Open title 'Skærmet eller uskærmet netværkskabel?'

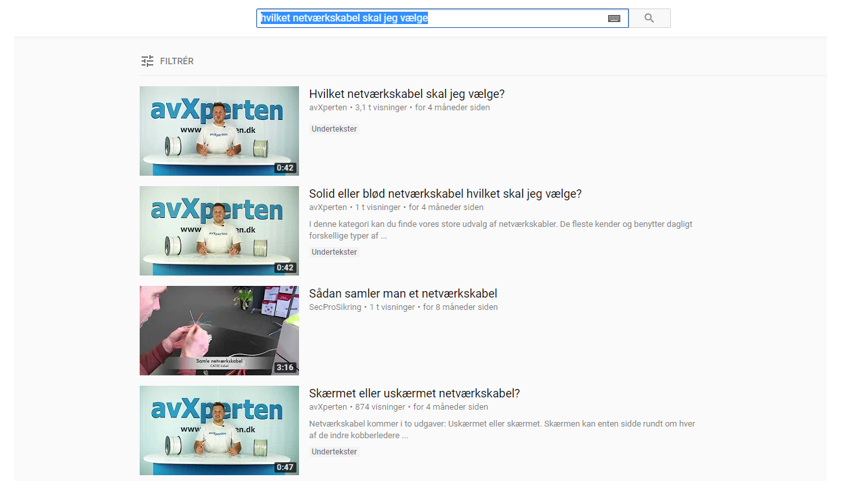pyautogui.click(x=414, y=394)
